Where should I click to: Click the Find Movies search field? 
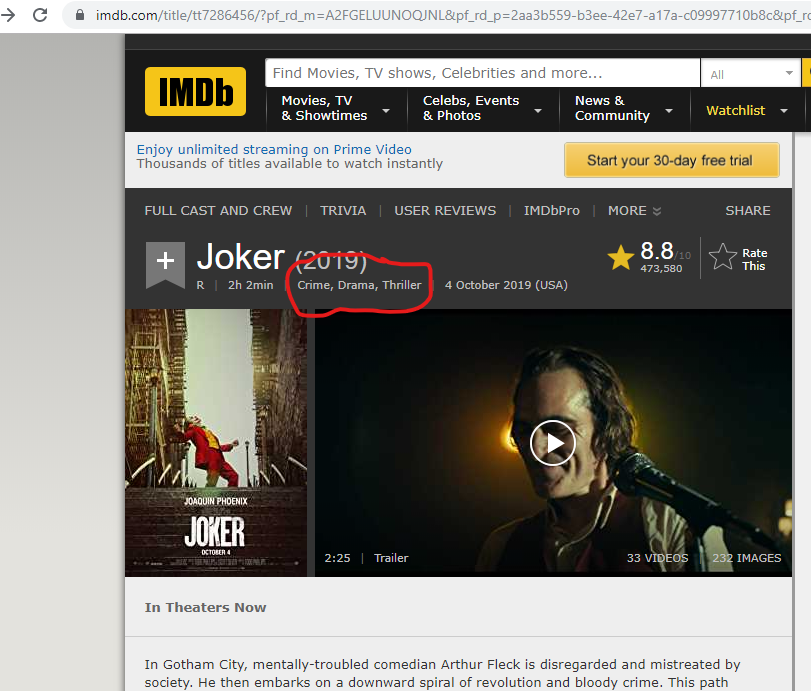pos(482,73)
